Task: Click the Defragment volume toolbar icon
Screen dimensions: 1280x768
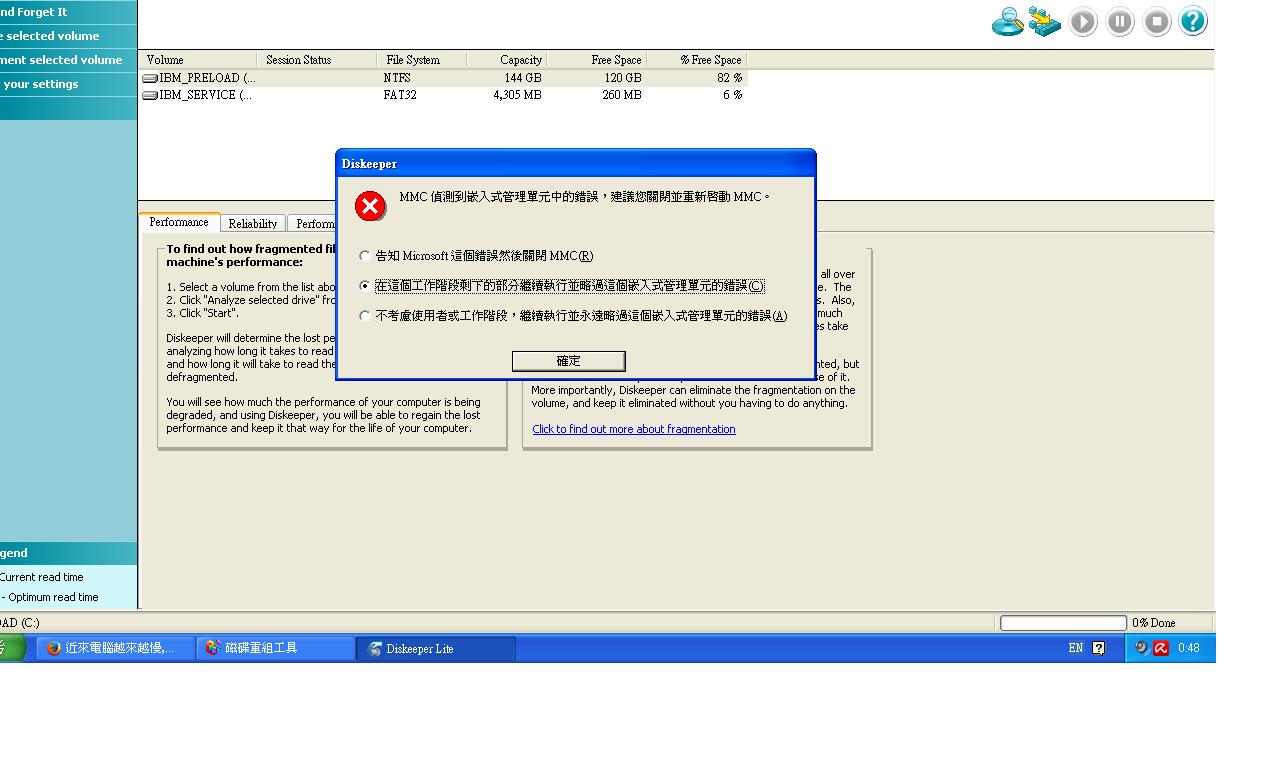Action: click(x=1045, y=21)
